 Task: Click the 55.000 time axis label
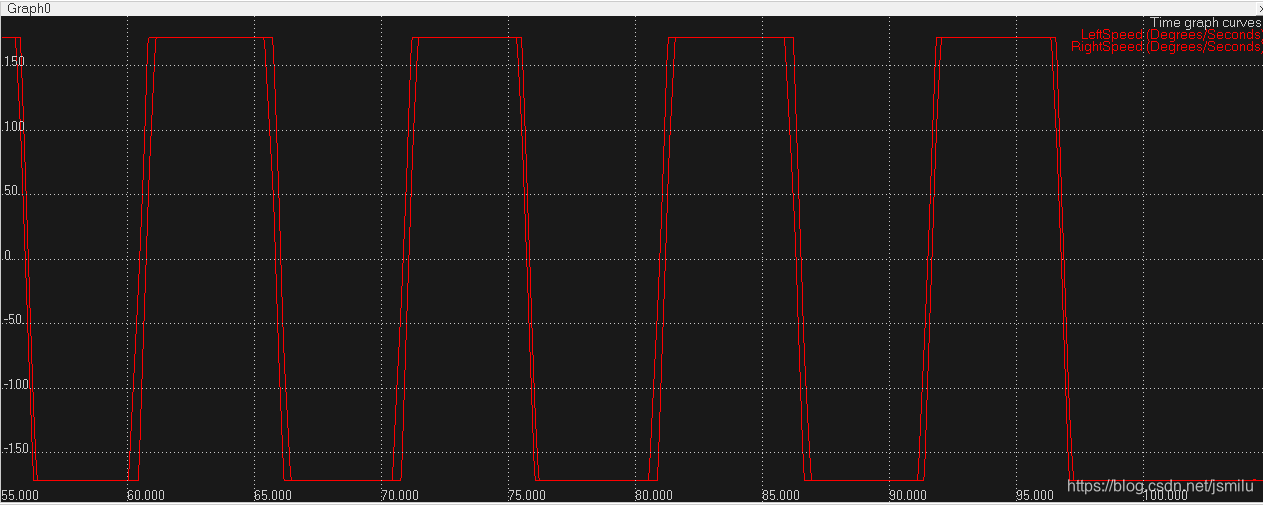point(20,495)
